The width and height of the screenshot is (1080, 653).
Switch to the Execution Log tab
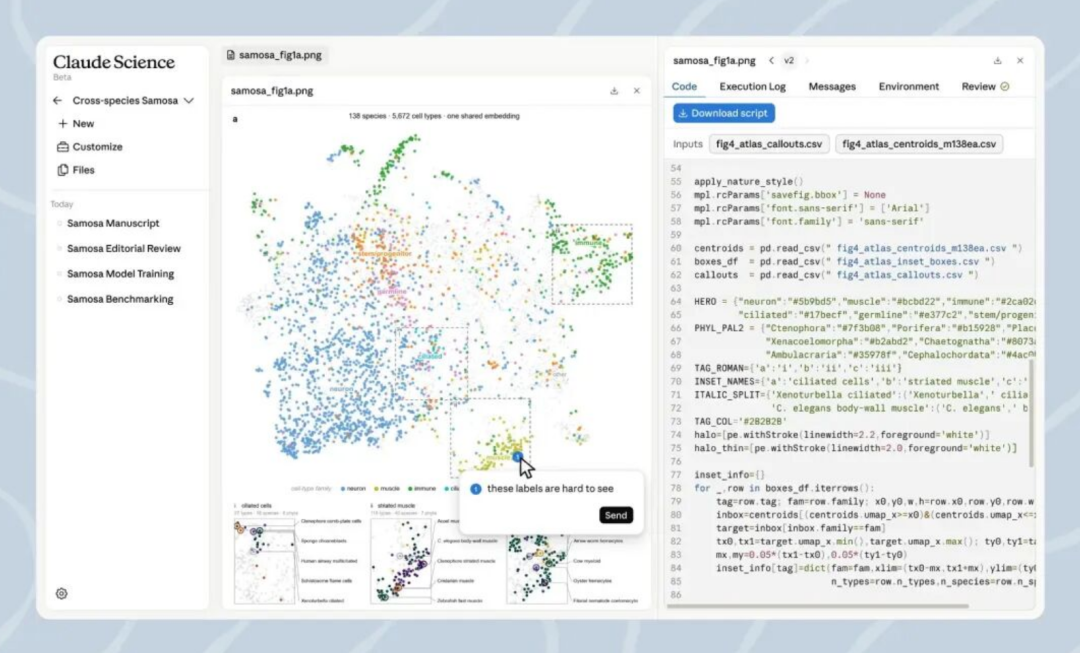click(x=752, y=87)
